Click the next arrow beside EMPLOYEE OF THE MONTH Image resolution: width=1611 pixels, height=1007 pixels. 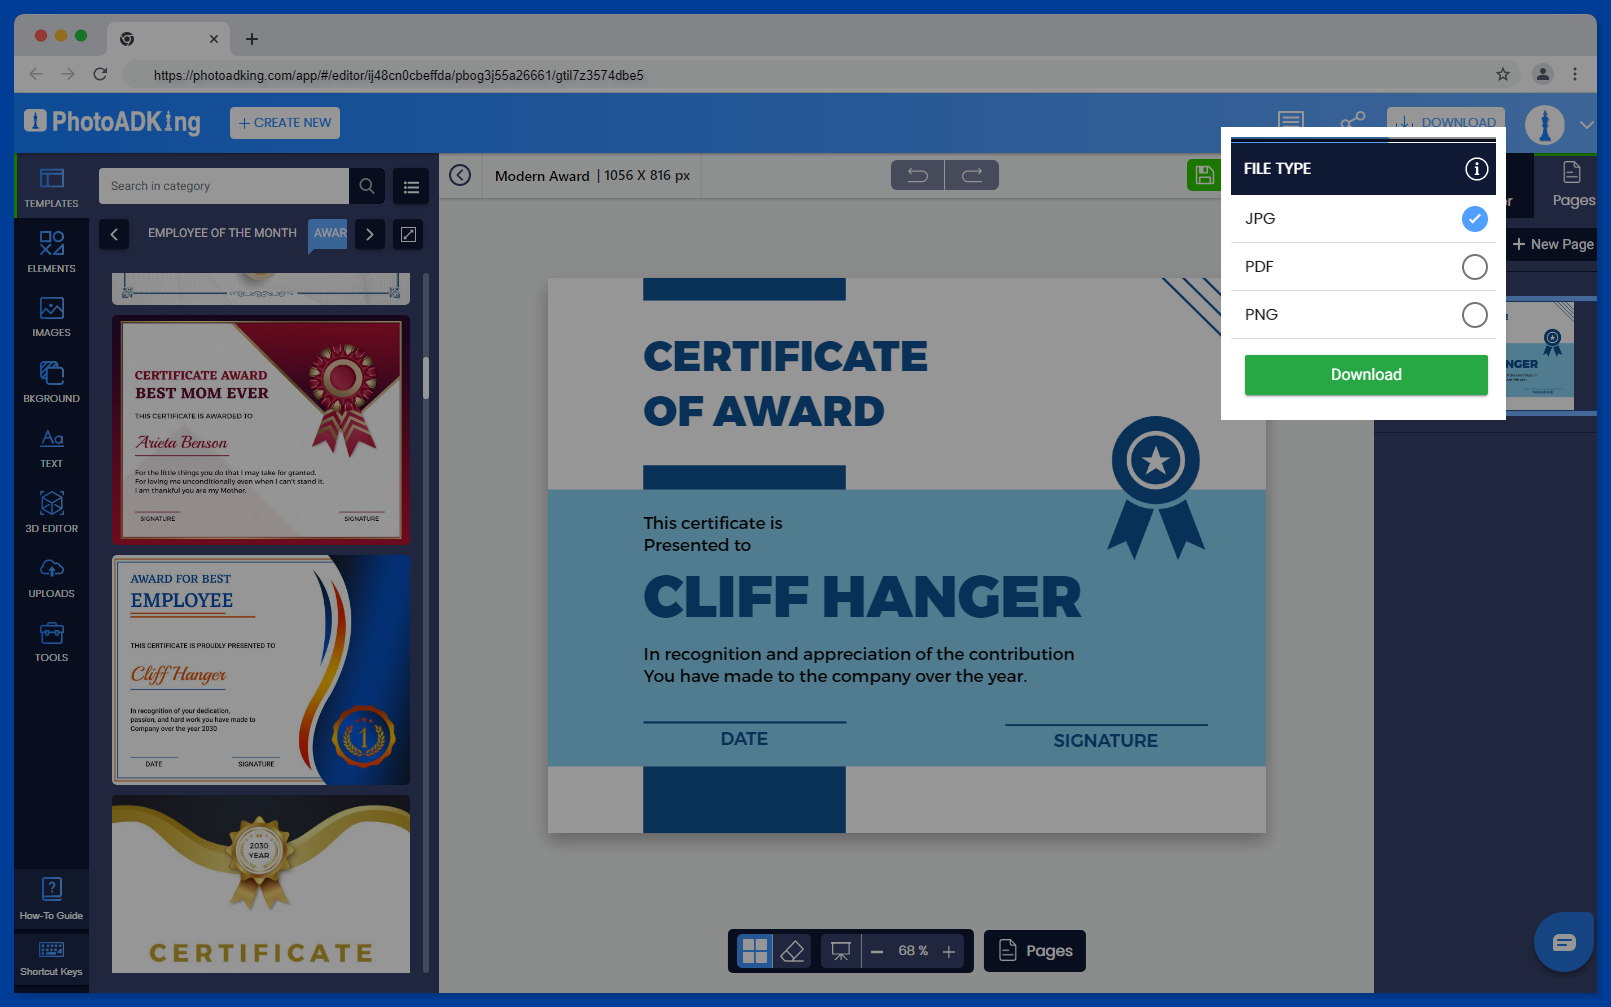369,234
